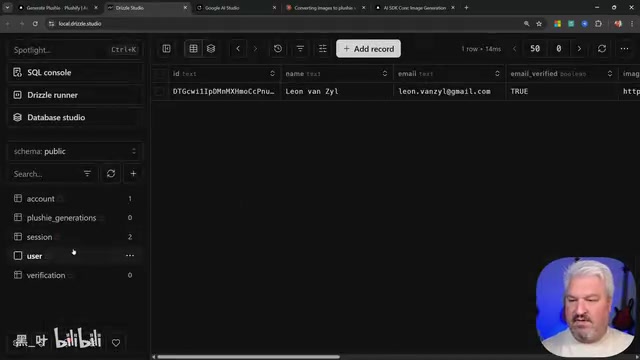640x360 pixels.
Task: Edit the offset 0 field
Action: [559, 49]
